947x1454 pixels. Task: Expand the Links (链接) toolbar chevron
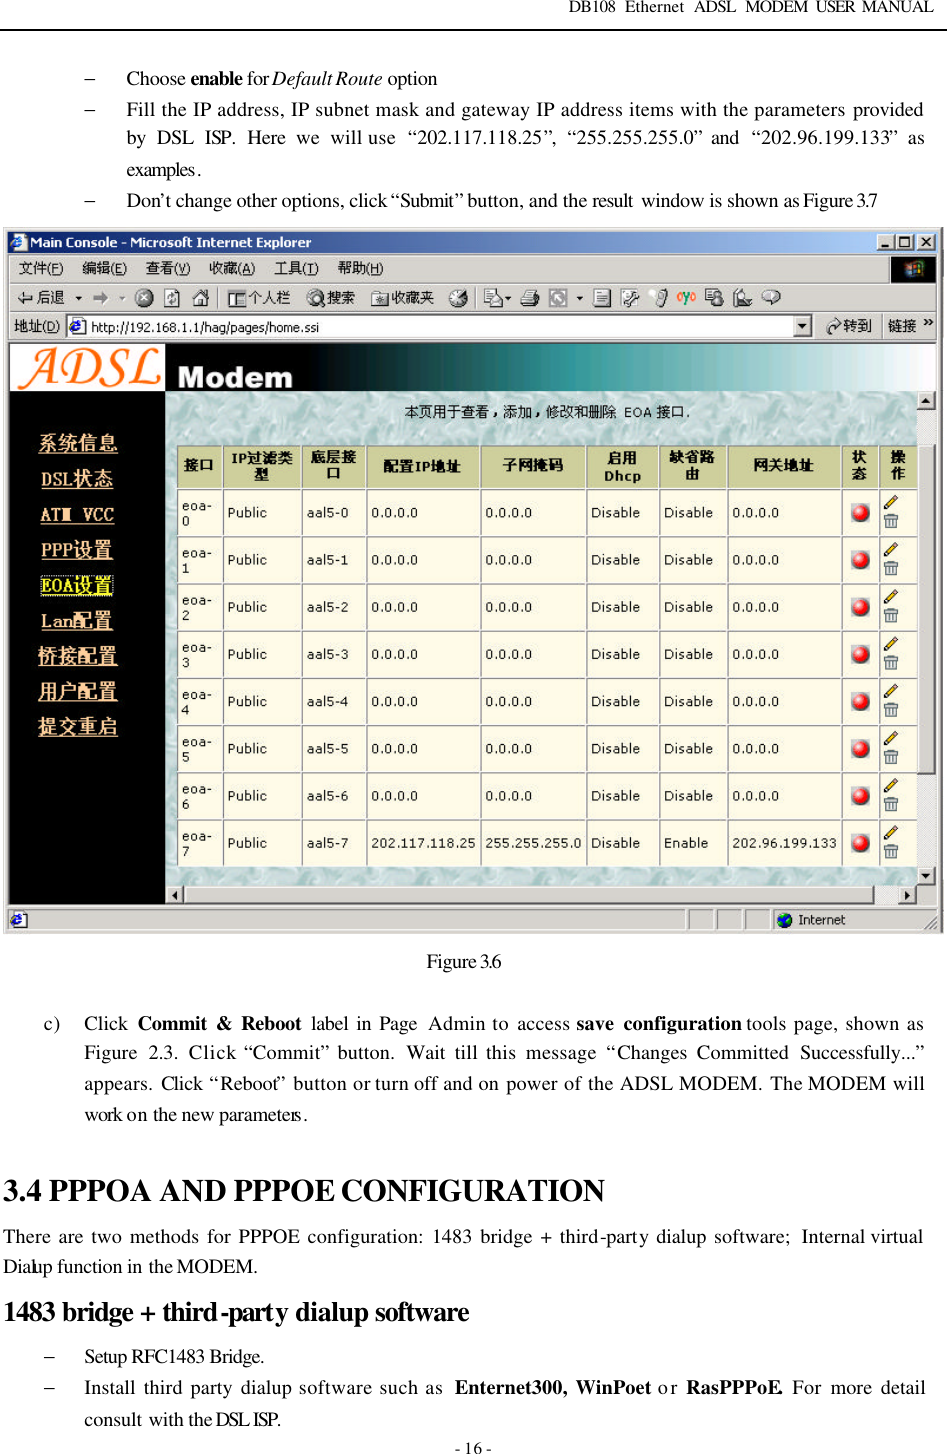pos(928,324)
